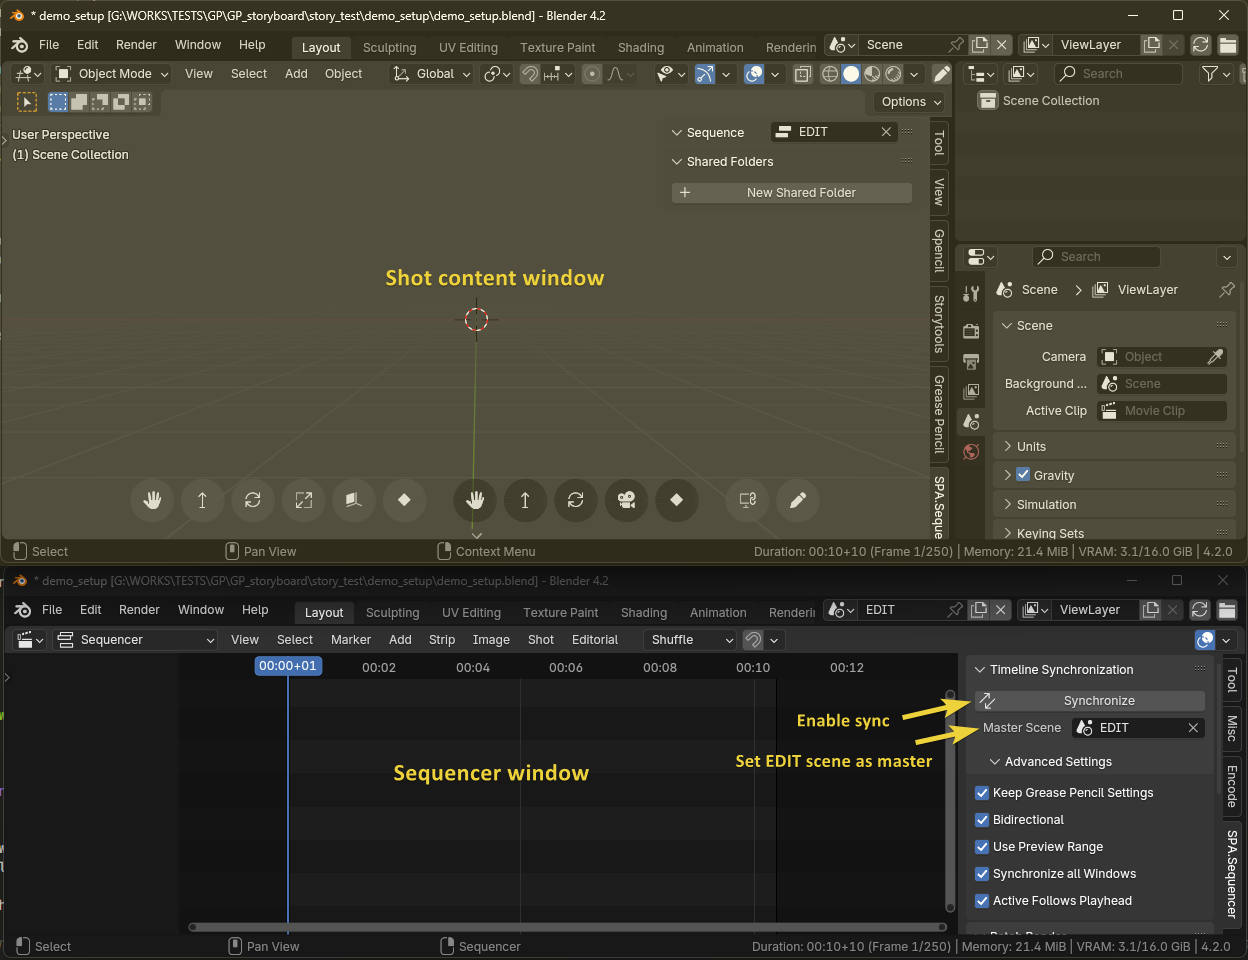Click the ViewLayer breadcrumb in properties

point(1147,290)
